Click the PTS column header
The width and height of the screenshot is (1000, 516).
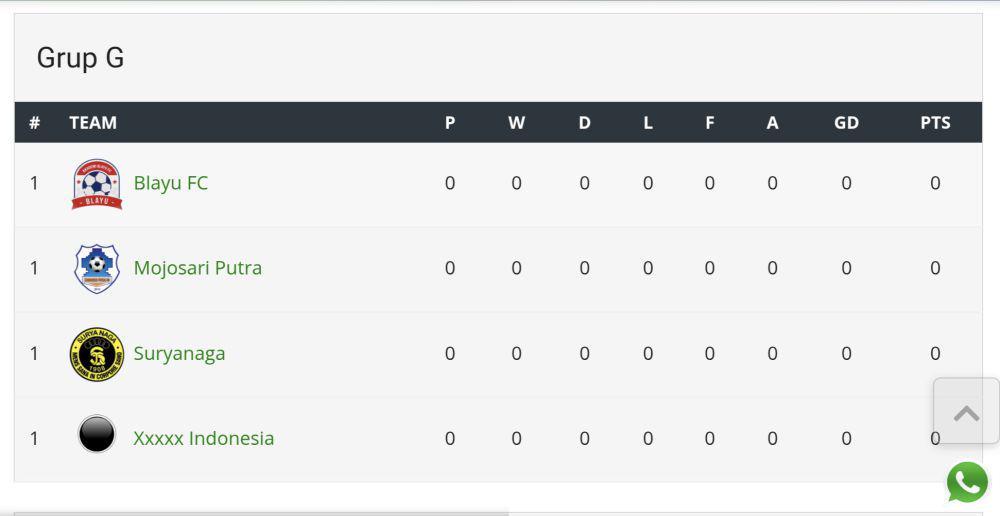coord(935,122)
